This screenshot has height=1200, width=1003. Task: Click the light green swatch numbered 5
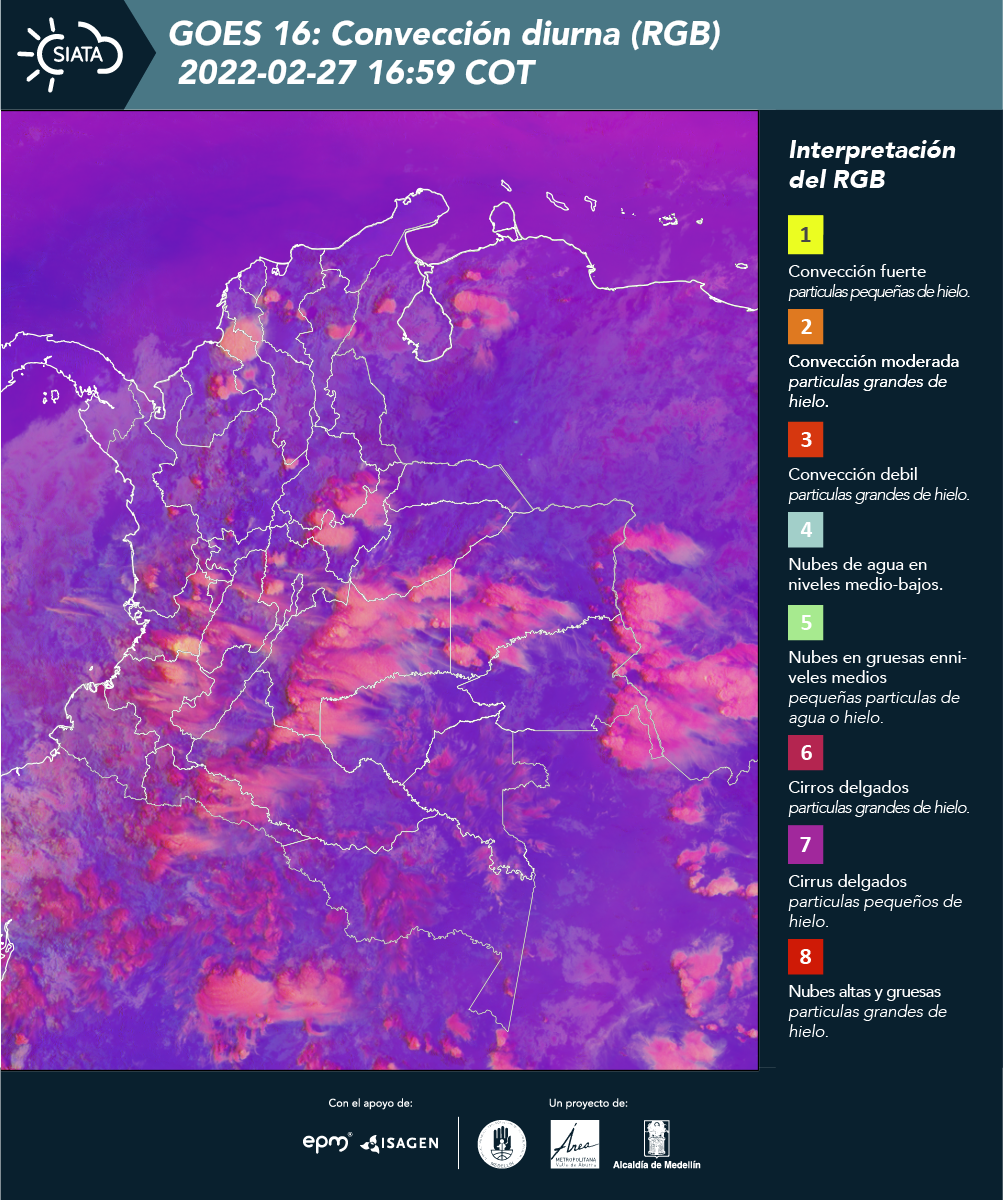coord(805,623)
